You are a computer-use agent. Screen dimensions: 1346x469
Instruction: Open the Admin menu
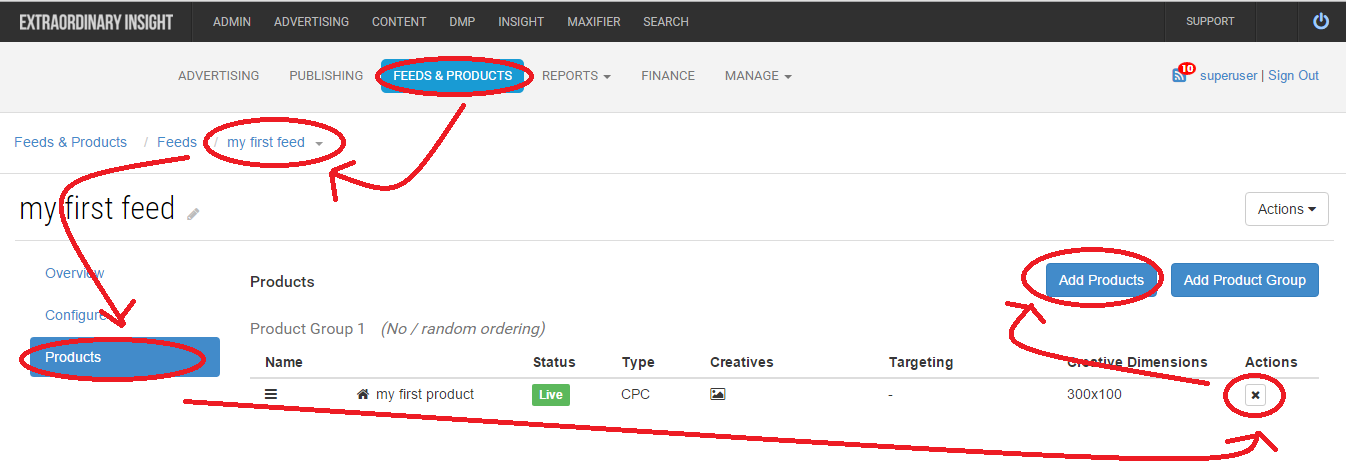232,21
